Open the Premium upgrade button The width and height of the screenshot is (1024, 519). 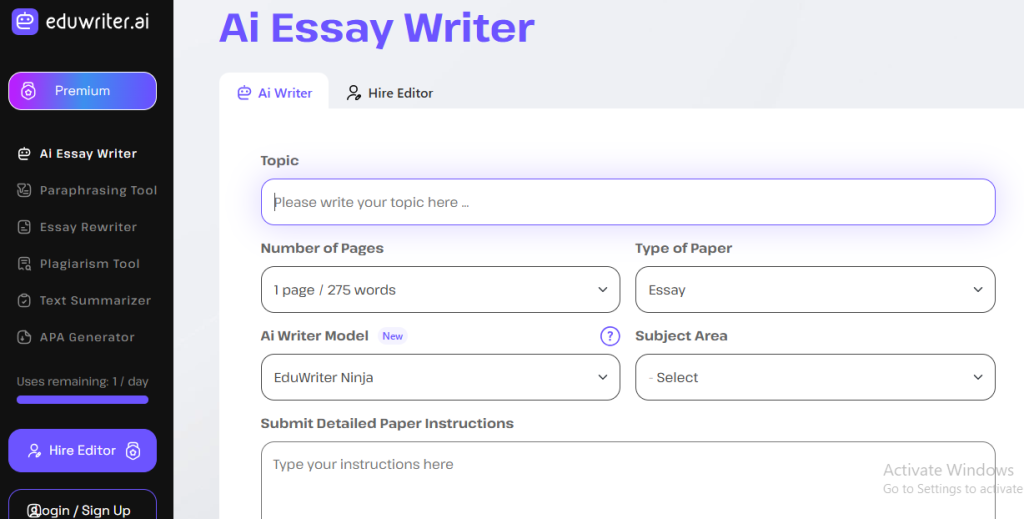pyautogui.click(x=82, y=91)
